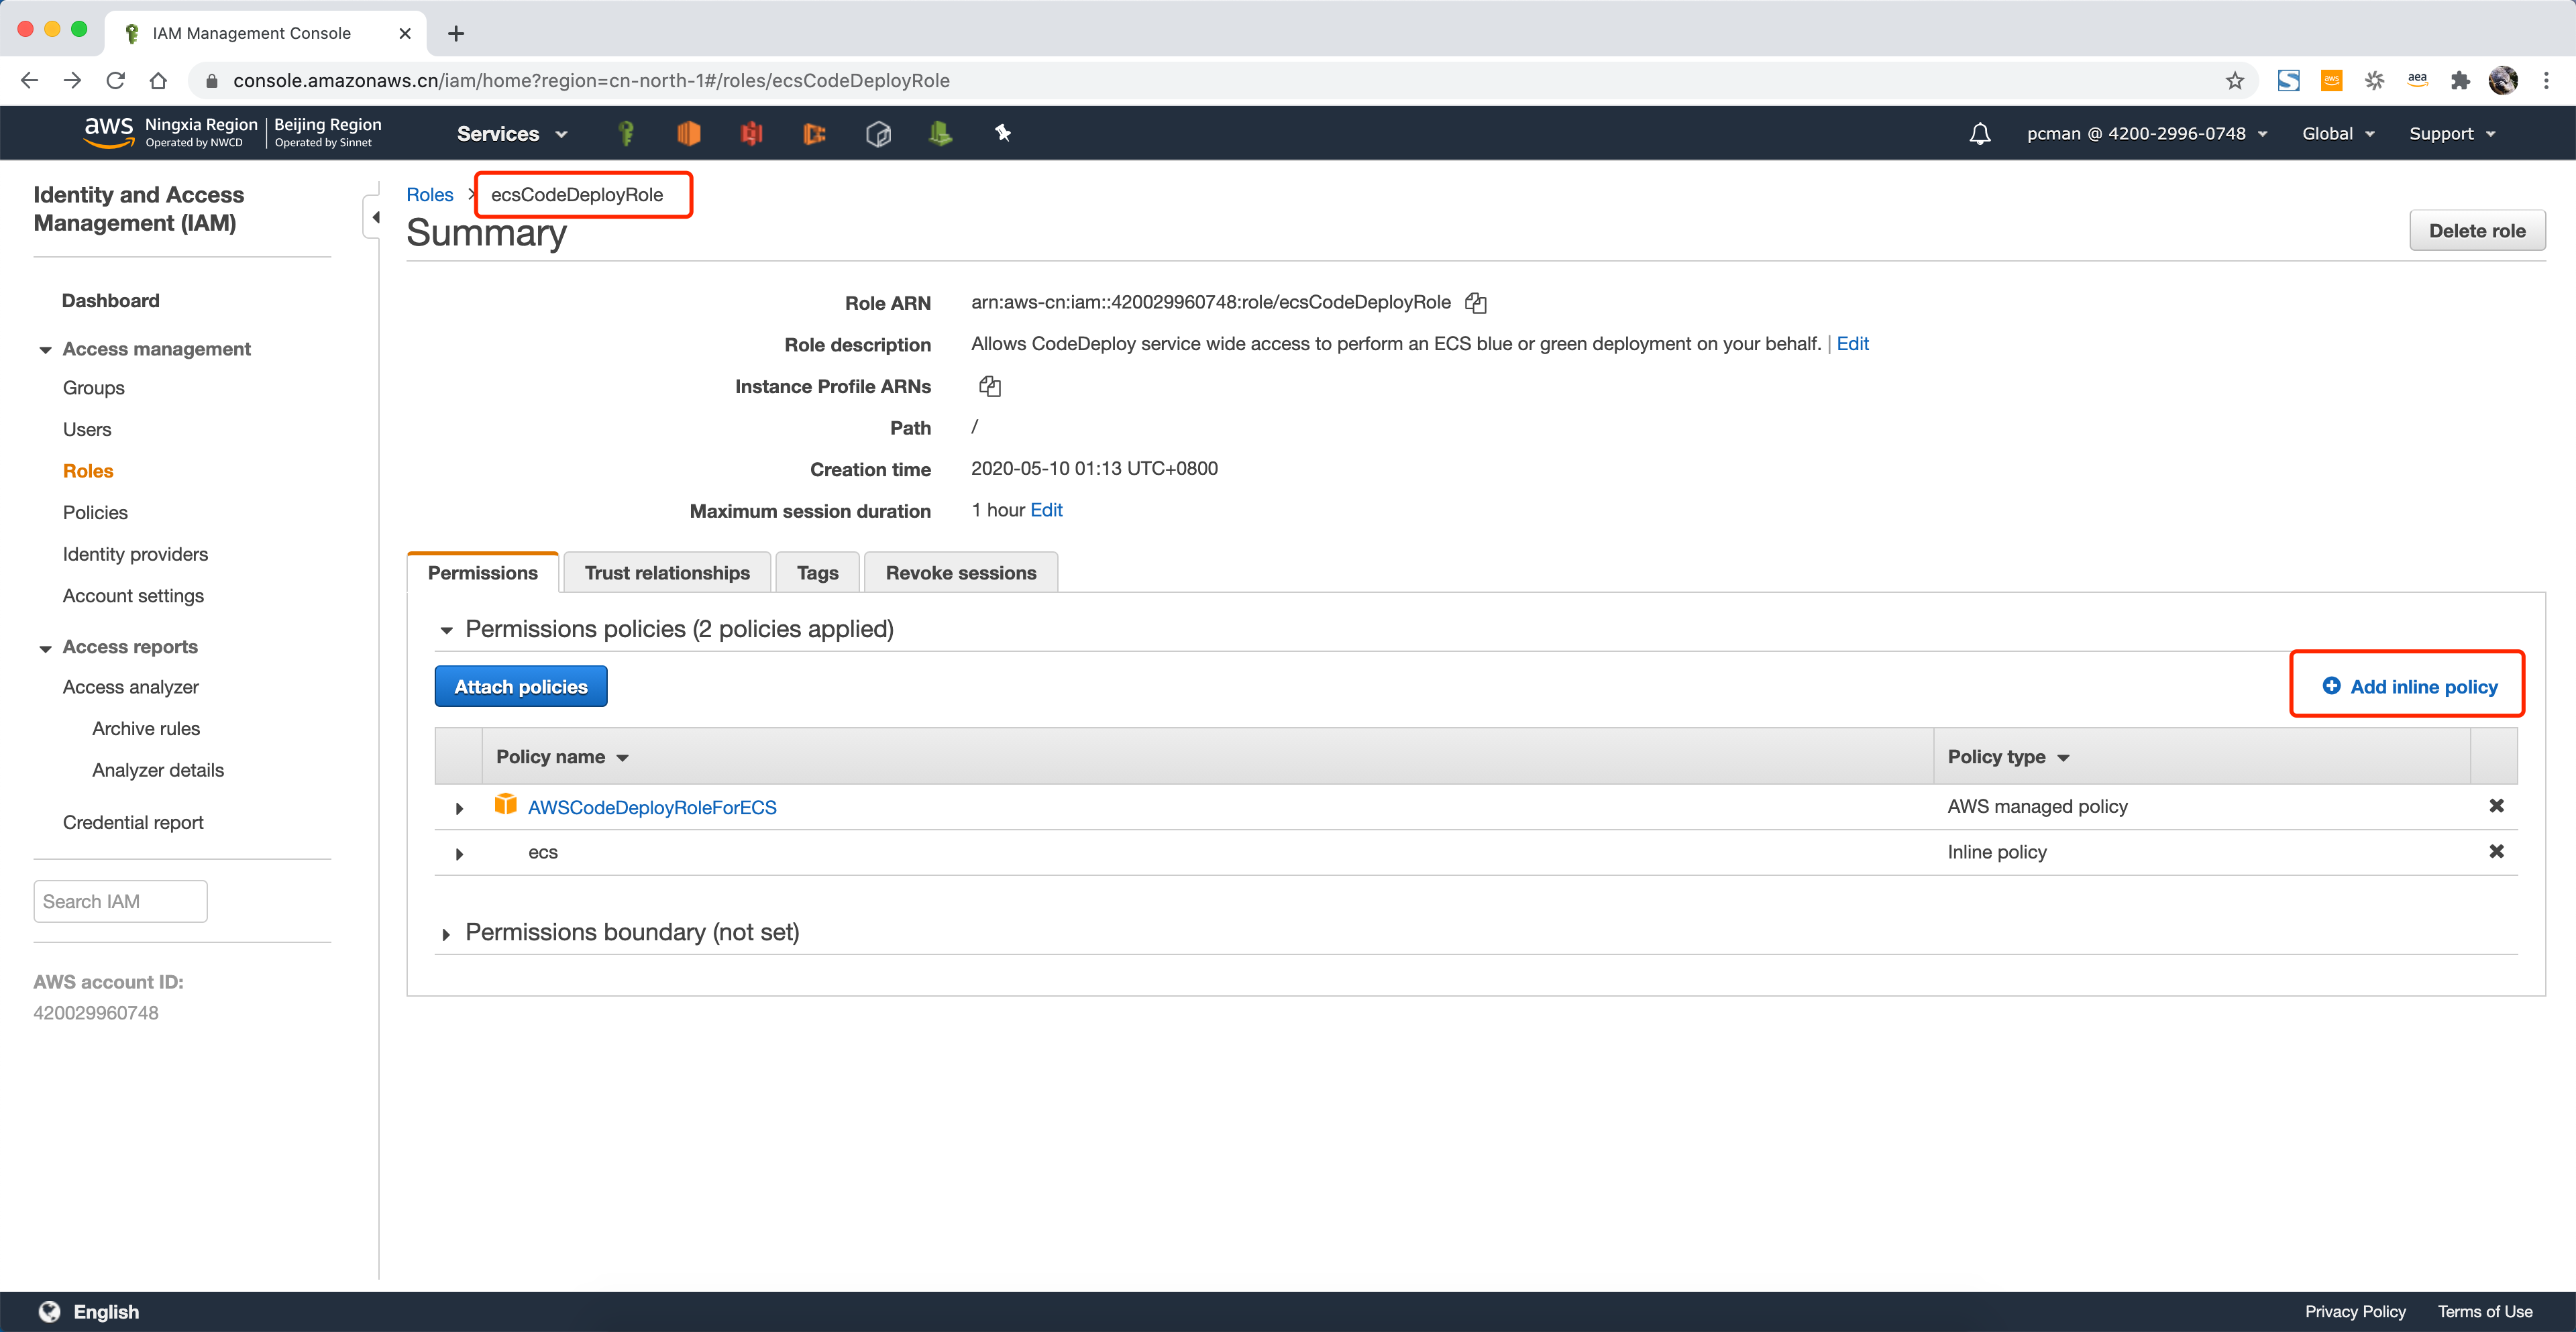Switch to the Trust relationships tab

click(667, 573)
